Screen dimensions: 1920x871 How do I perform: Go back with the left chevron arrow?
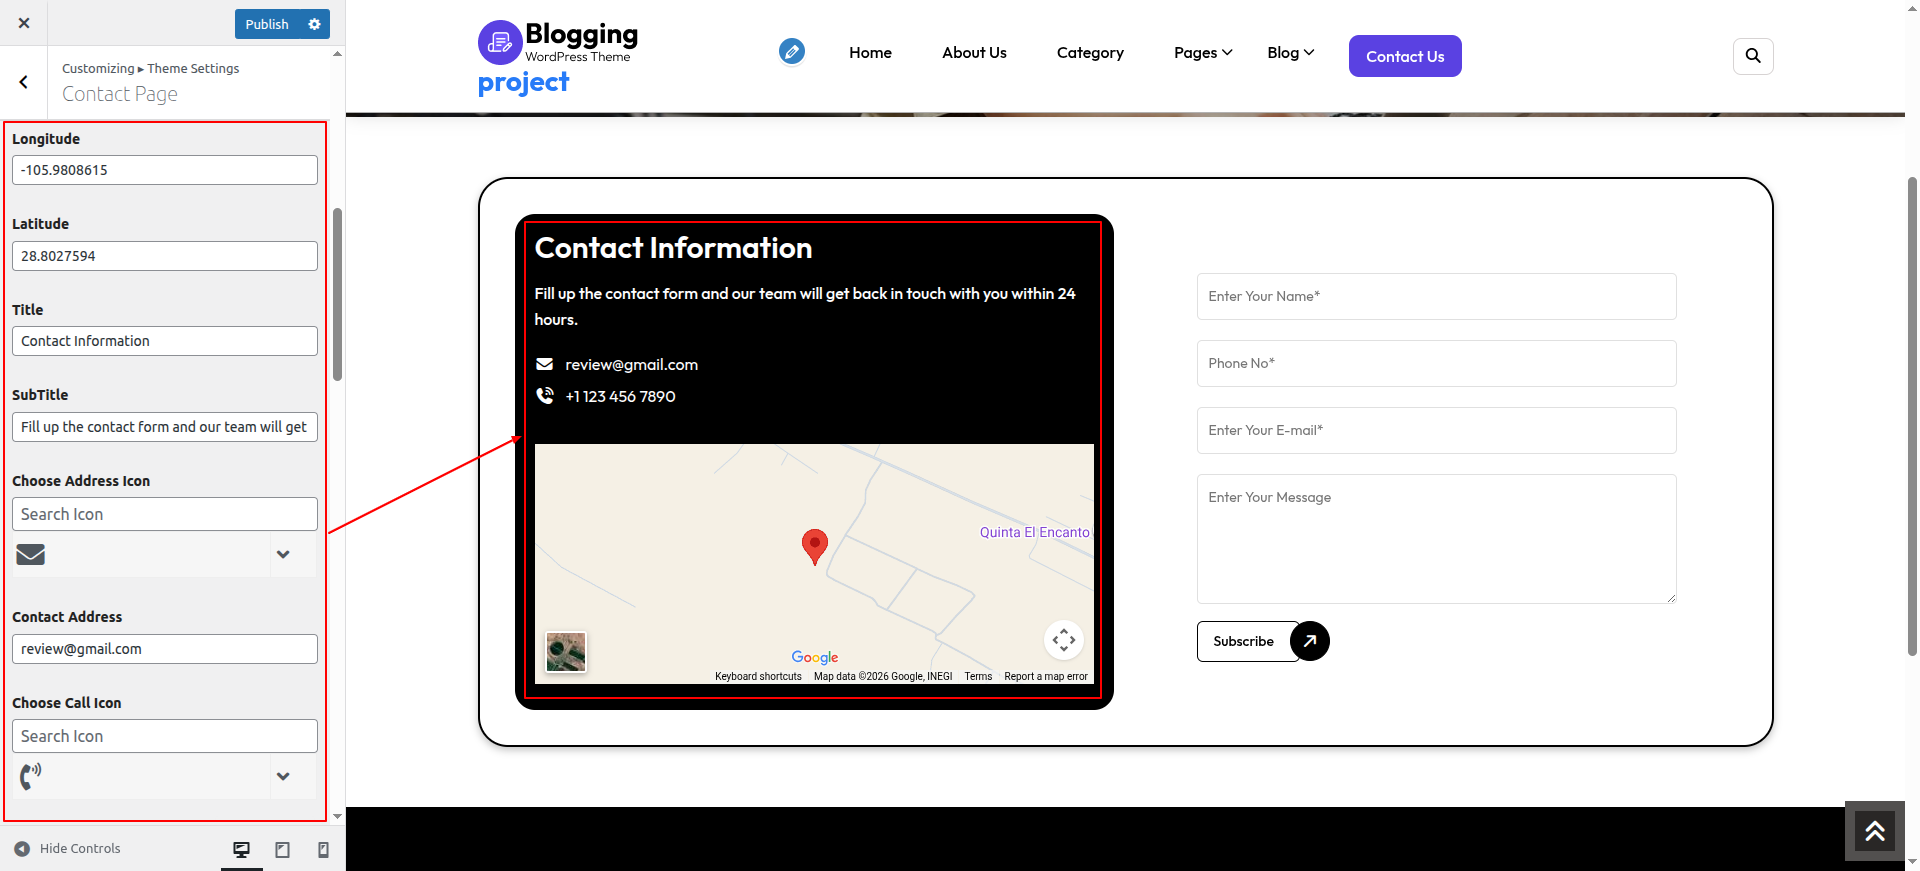coord(24,82)
